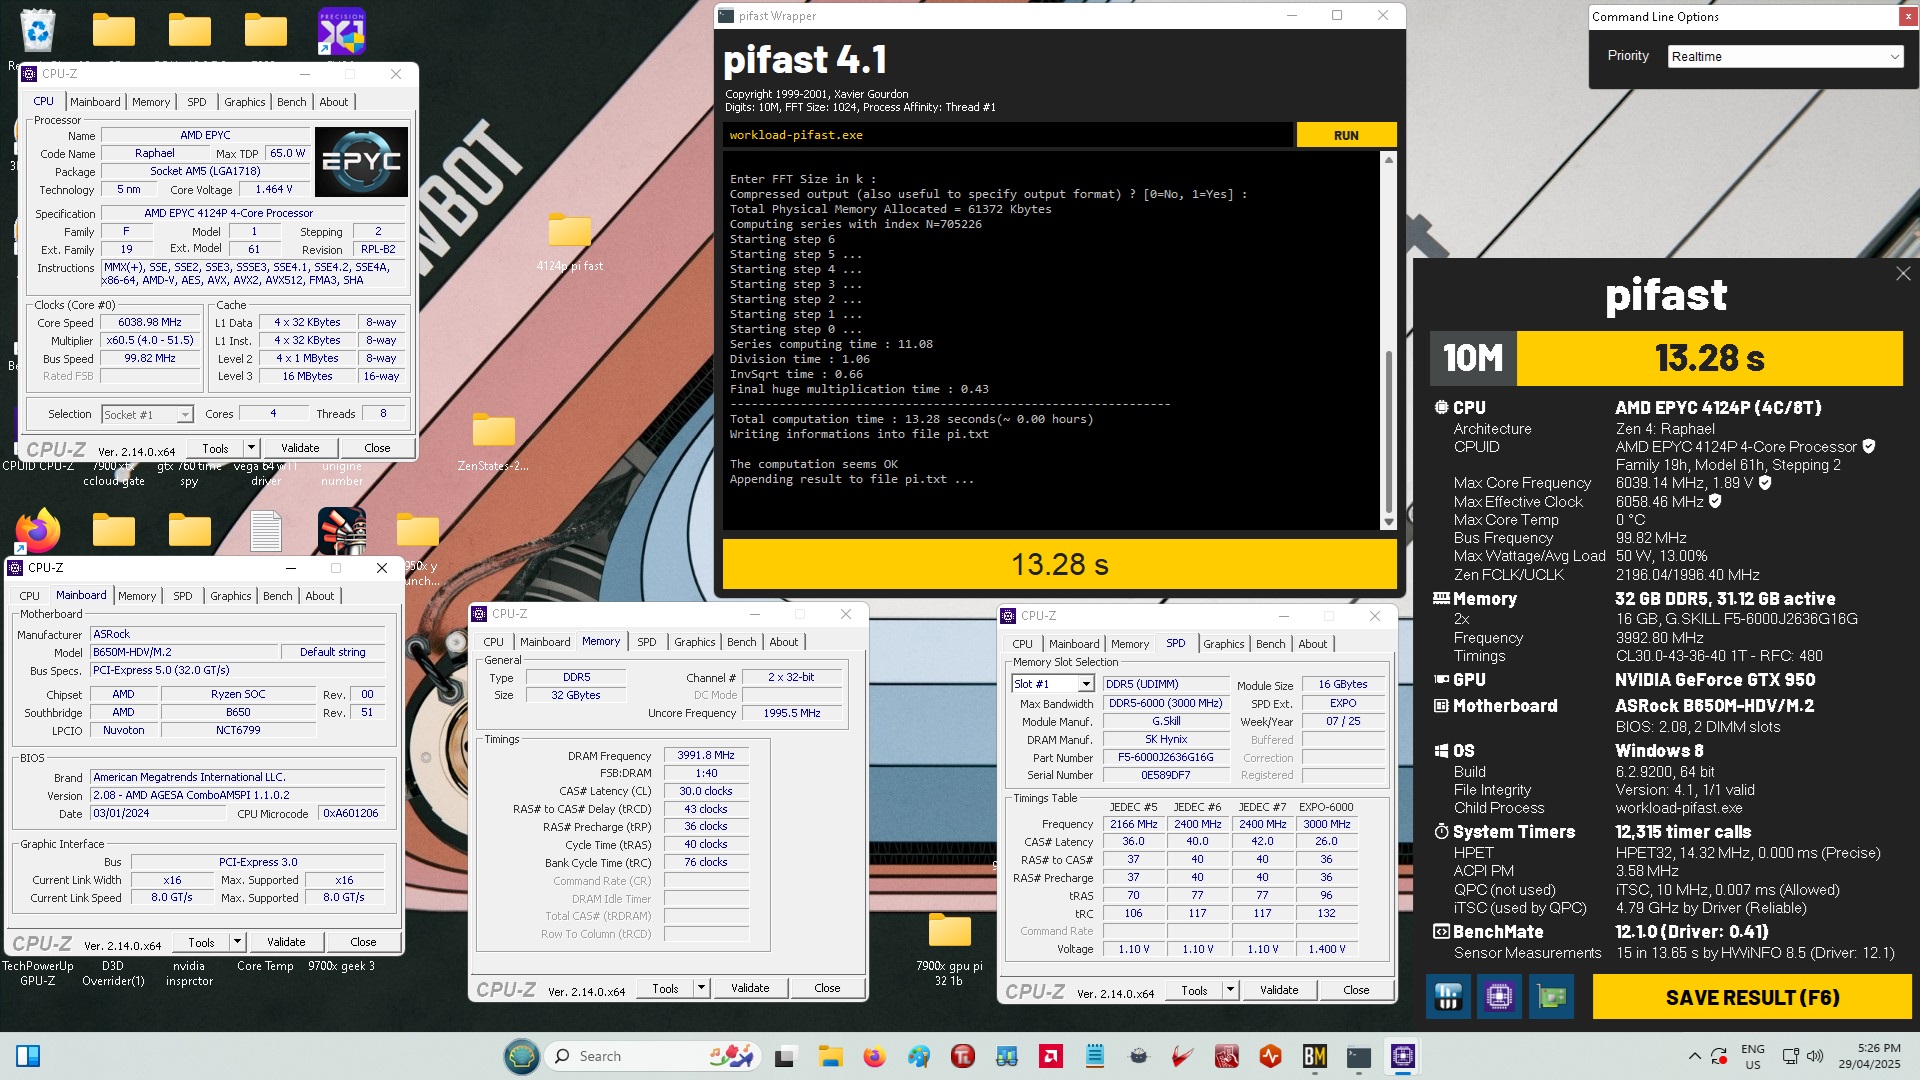Click the DRAM Frequency 3991.8 MHz value
Screen dimensions: 1920x1080
[x=706, y=756]
